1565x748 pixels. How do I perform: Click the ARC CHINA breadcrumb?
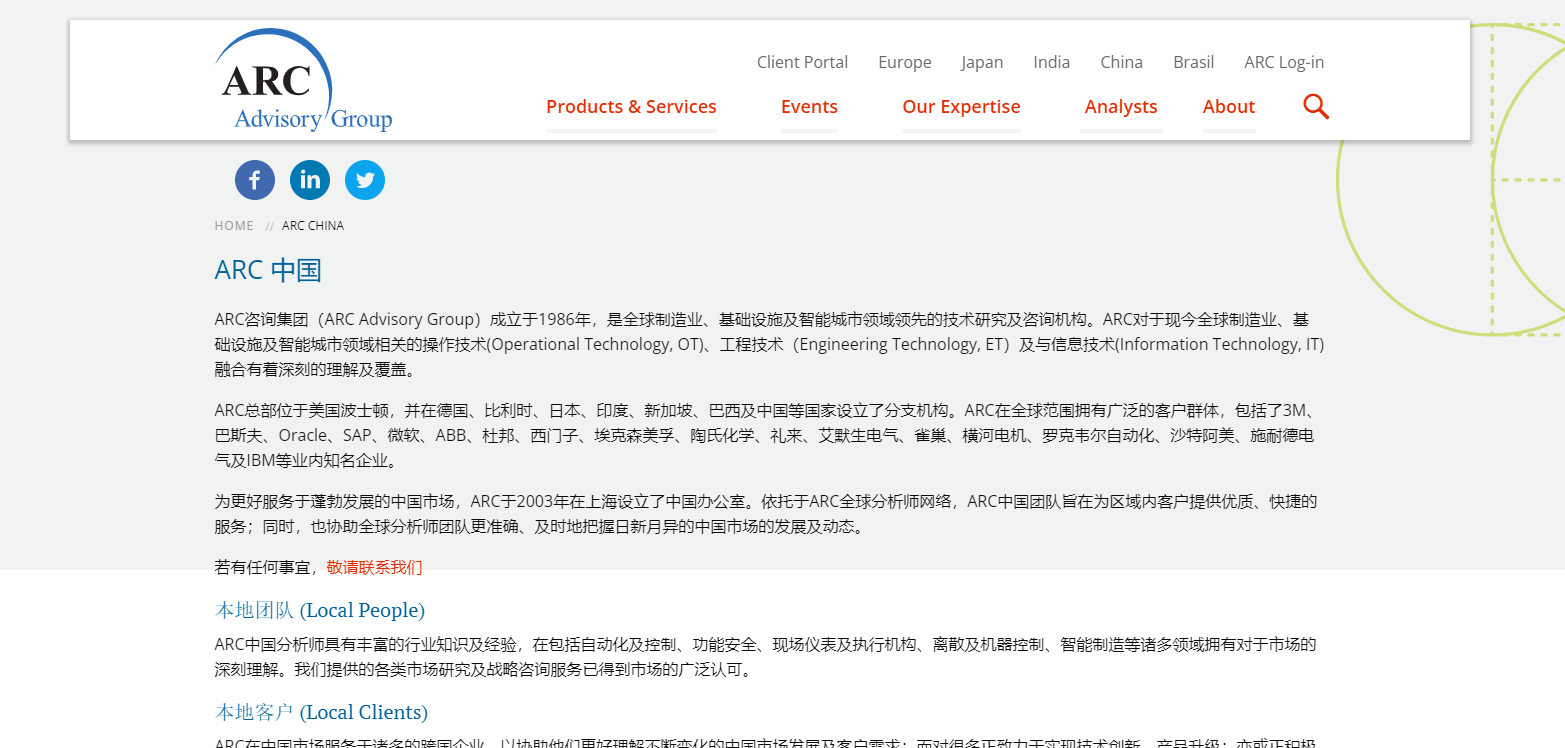[313, 226]
